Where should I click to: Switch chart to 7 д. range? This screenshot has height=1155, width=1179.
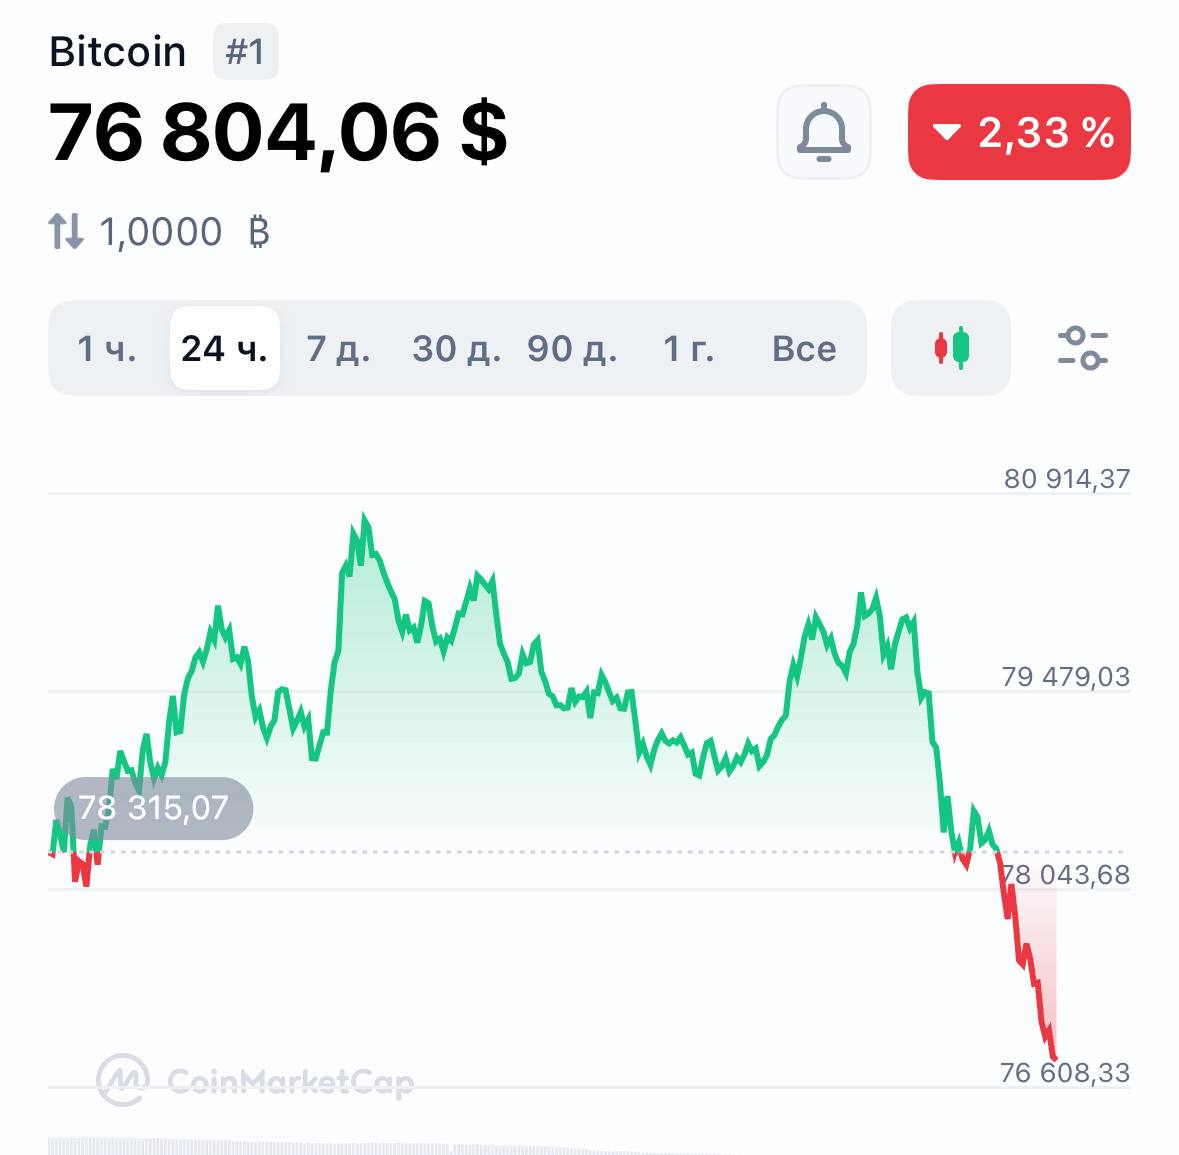338,348
